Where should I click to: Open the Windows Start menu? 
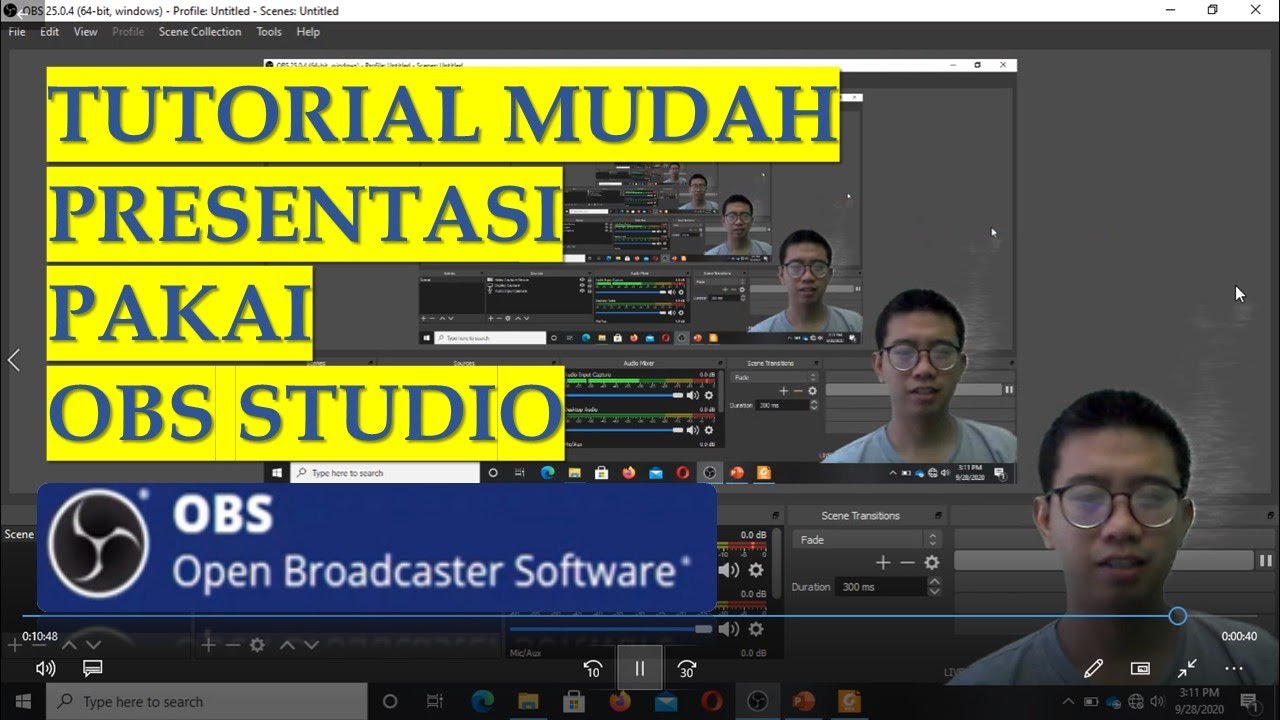pyautogui.click(x=23, y=701)
